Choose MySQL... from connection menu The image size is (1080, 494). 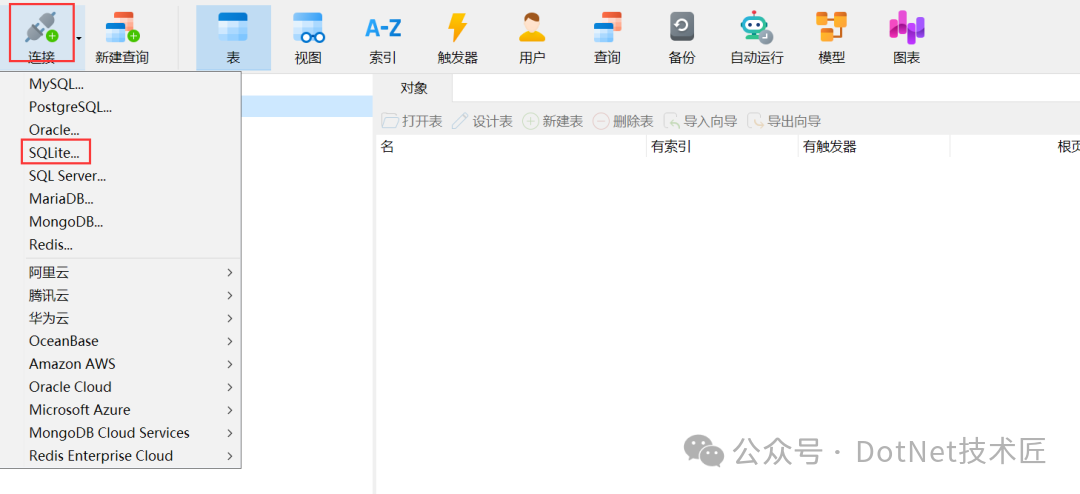click(x=56, y=84)
